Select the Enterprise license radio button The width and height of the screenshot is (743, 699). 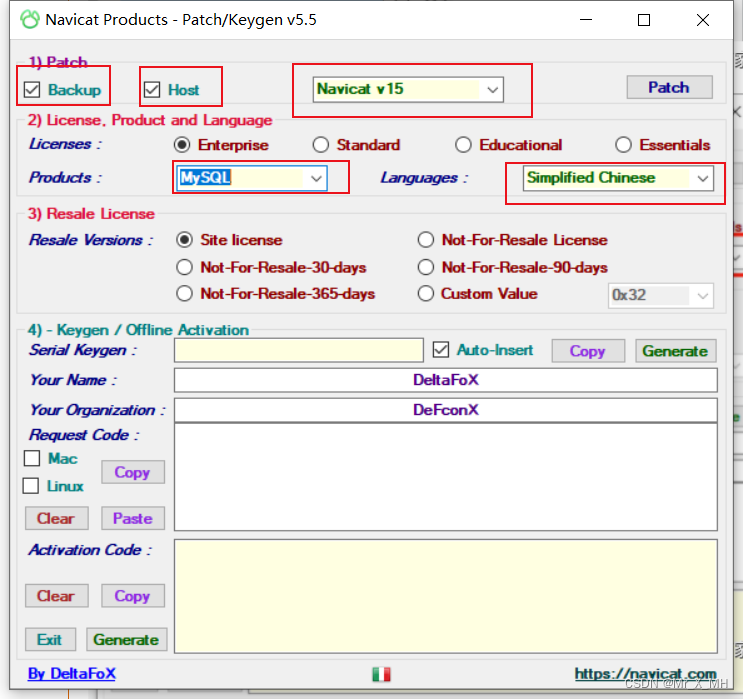click(182, 145)
